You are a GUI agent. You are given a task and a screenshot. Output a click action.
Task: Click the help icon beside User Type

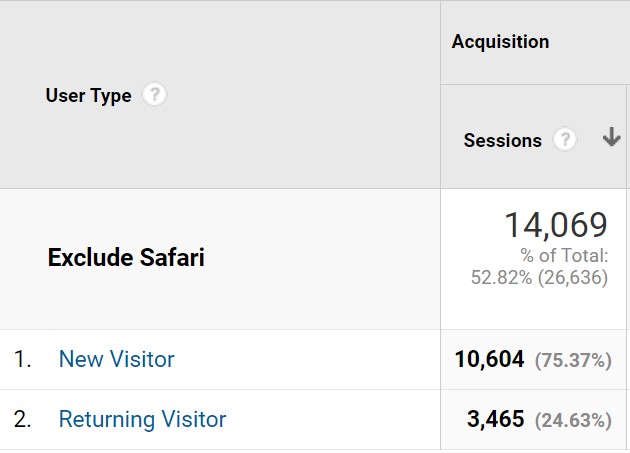153,96
